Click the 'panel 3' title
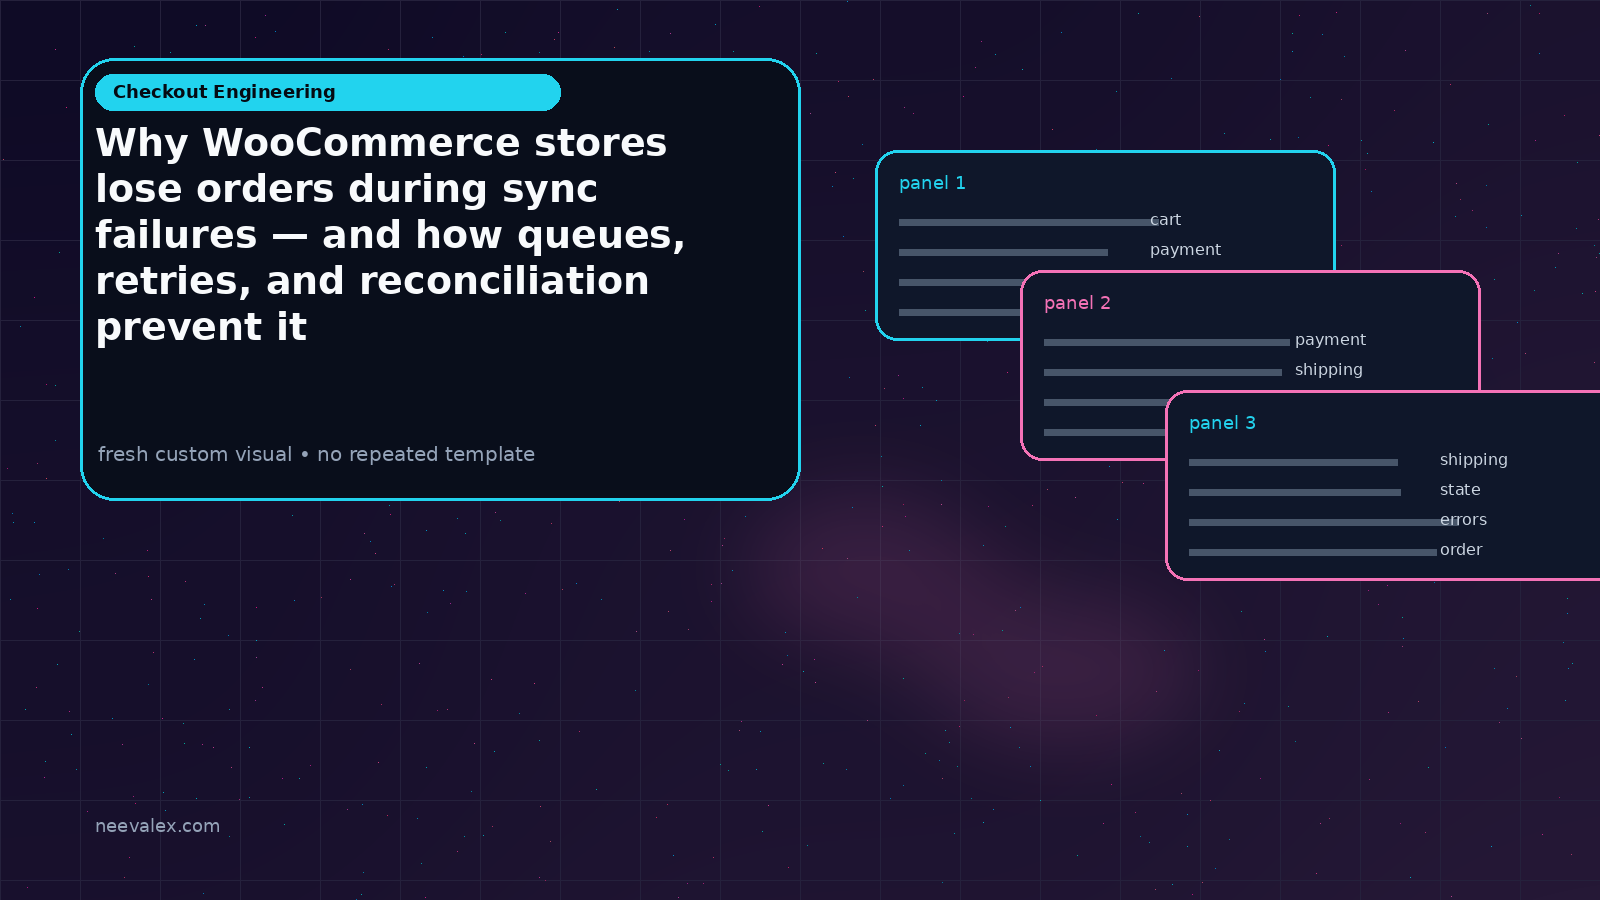Viewport: 1600px width, 900px height. [1222, 423]
